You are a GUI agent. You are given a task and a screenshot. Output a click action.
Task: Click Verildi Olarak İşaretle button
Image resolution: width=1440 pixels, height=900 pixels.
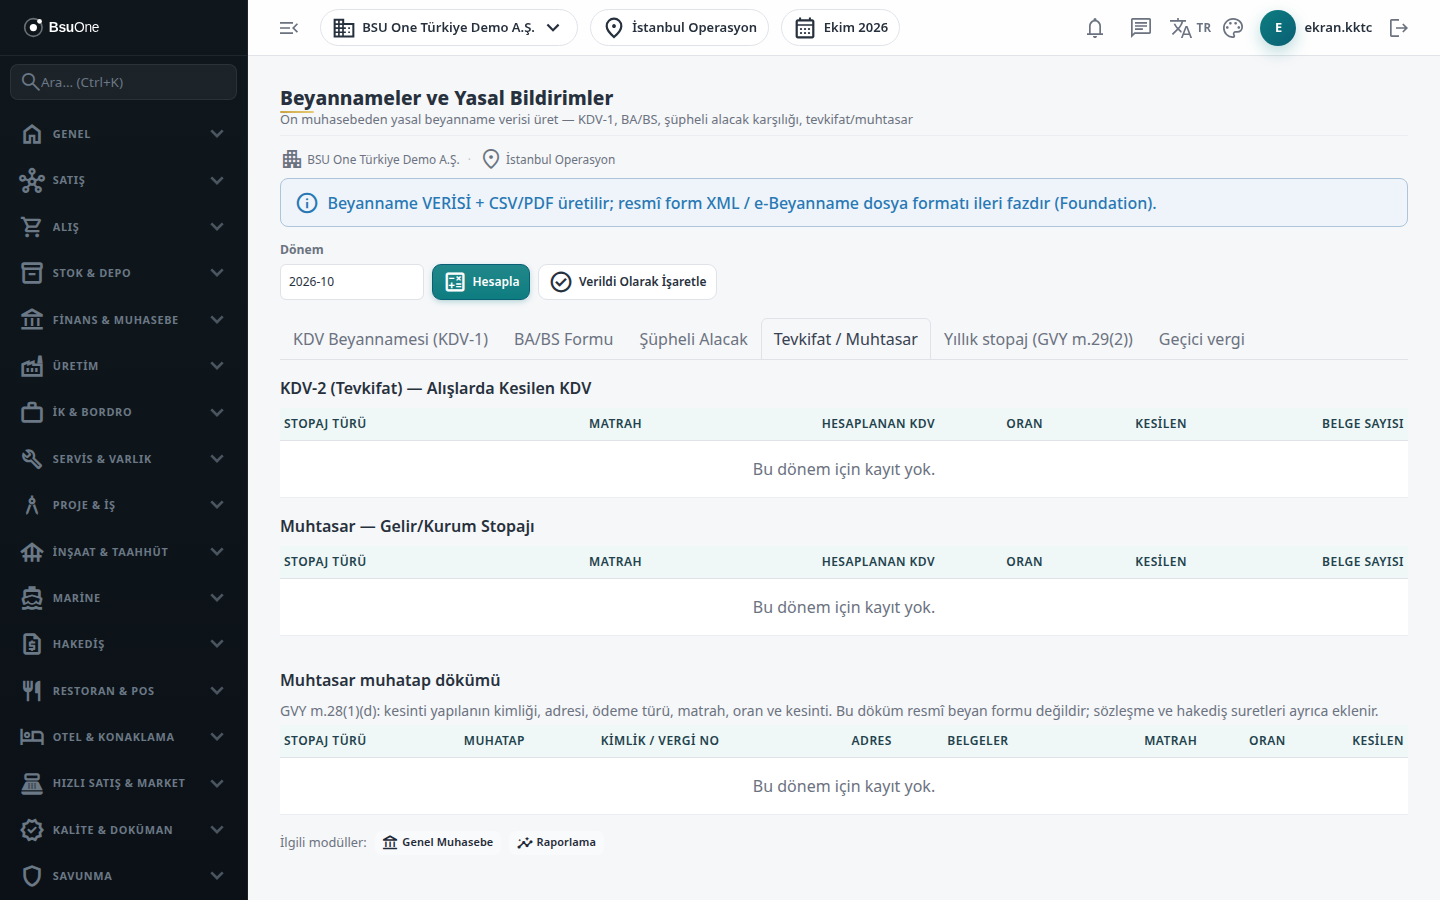coord(627,282)
